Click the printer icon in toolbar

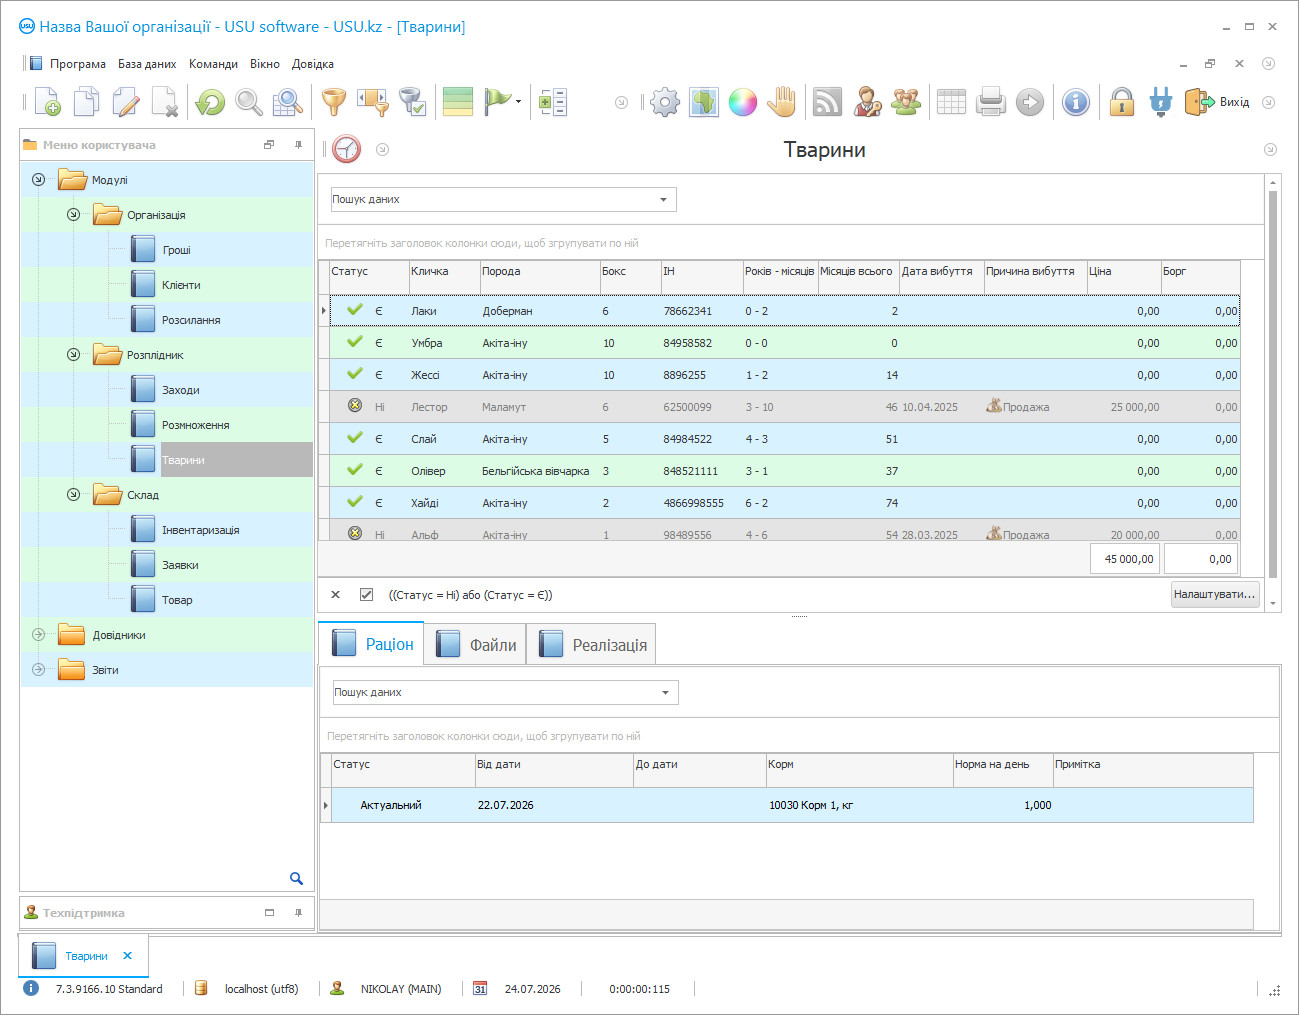[x=990, y=102]
